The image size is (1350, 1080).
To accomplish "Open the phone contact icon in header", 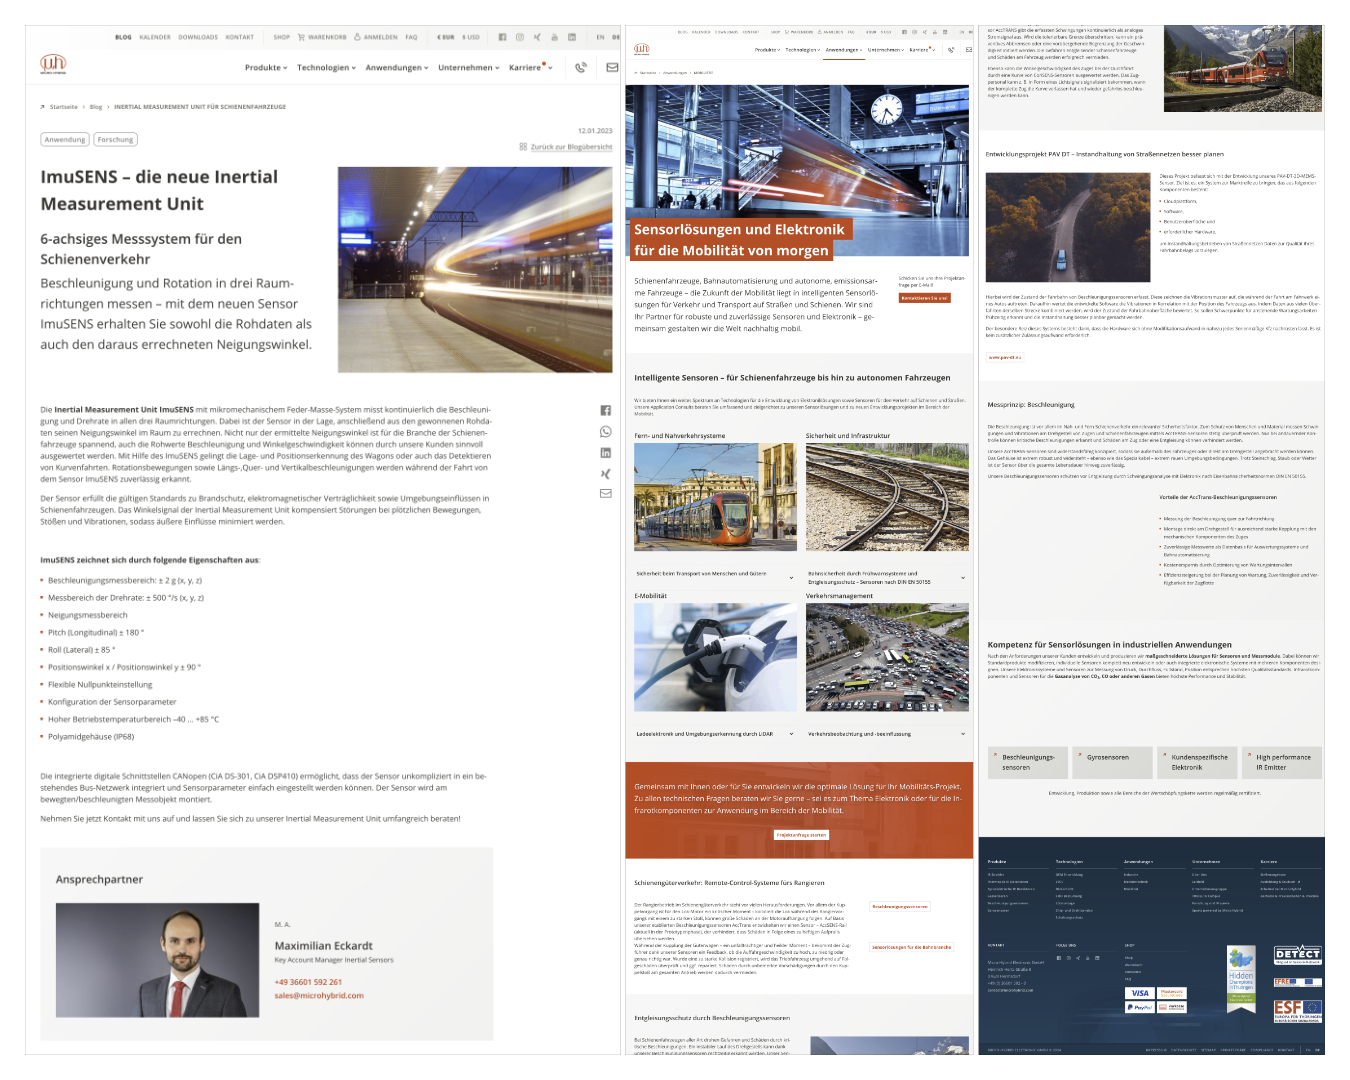I will pos(580,68).
